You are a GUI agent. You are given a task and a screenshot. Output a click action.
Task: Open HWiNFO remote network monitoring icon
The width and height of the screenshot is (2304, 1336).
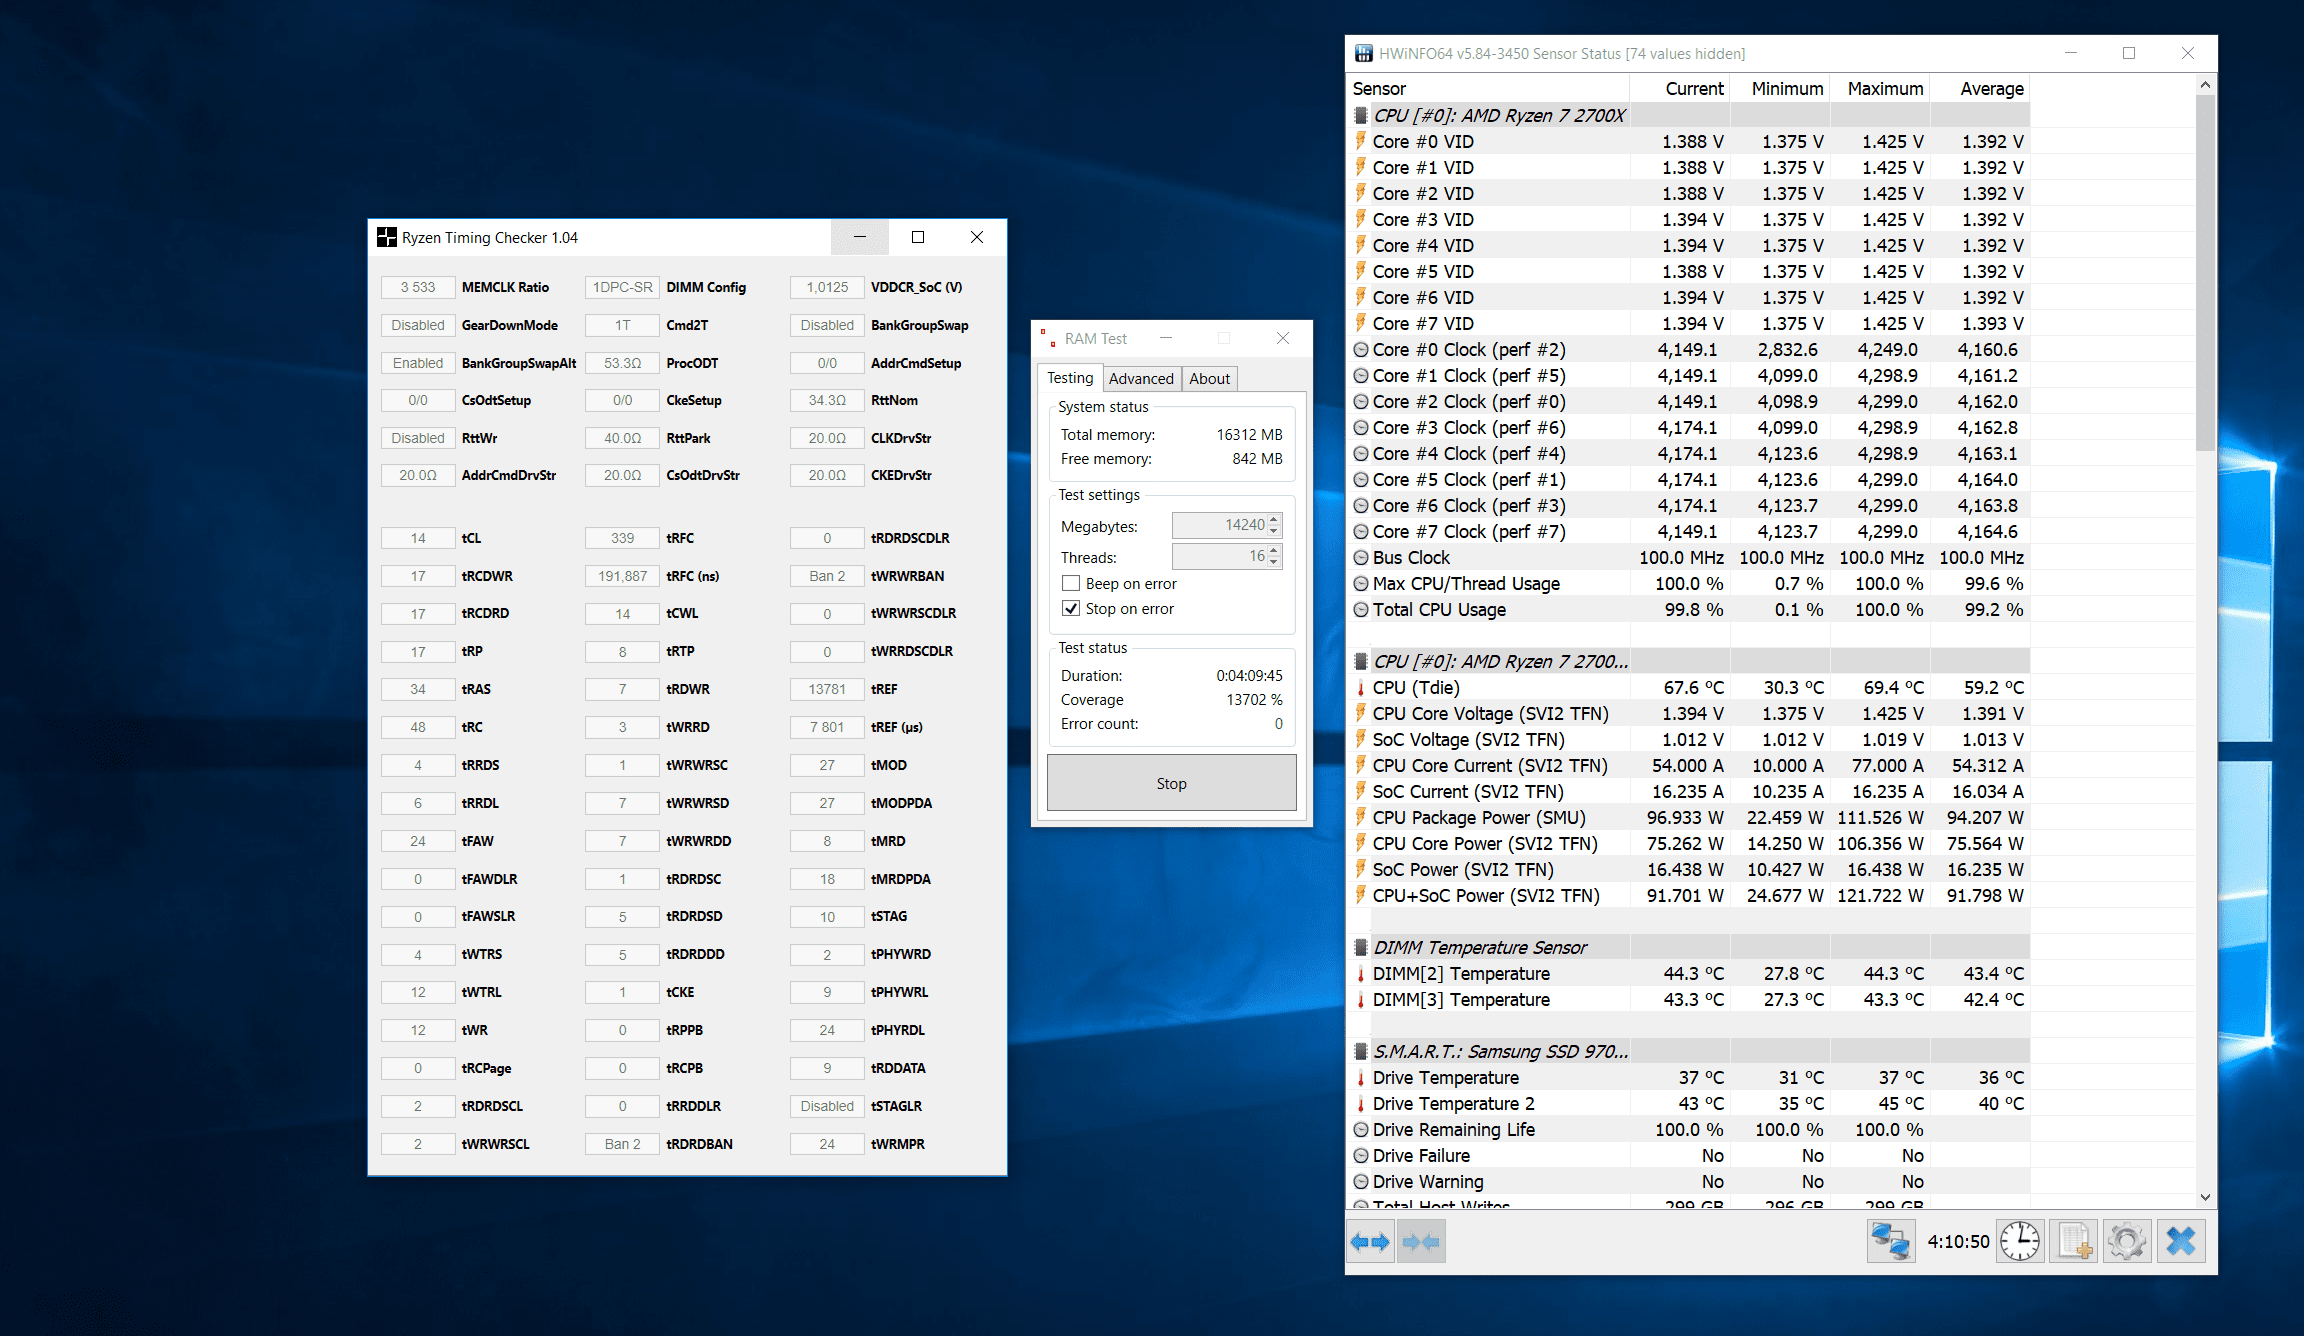tap(1891, 1242)
